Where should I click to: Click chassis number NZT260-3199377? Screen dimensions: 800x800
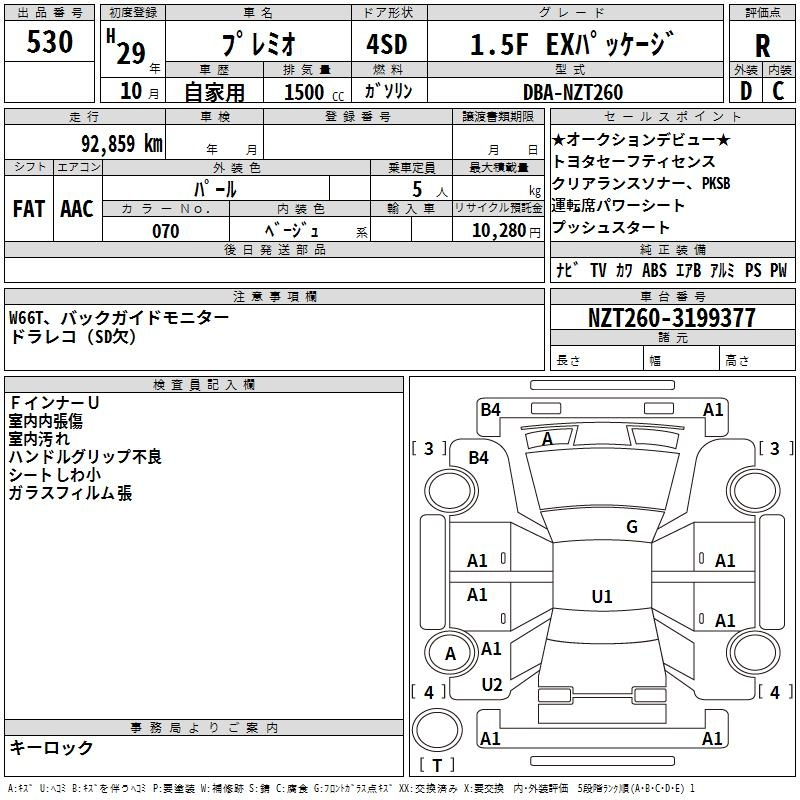[672, 317]
